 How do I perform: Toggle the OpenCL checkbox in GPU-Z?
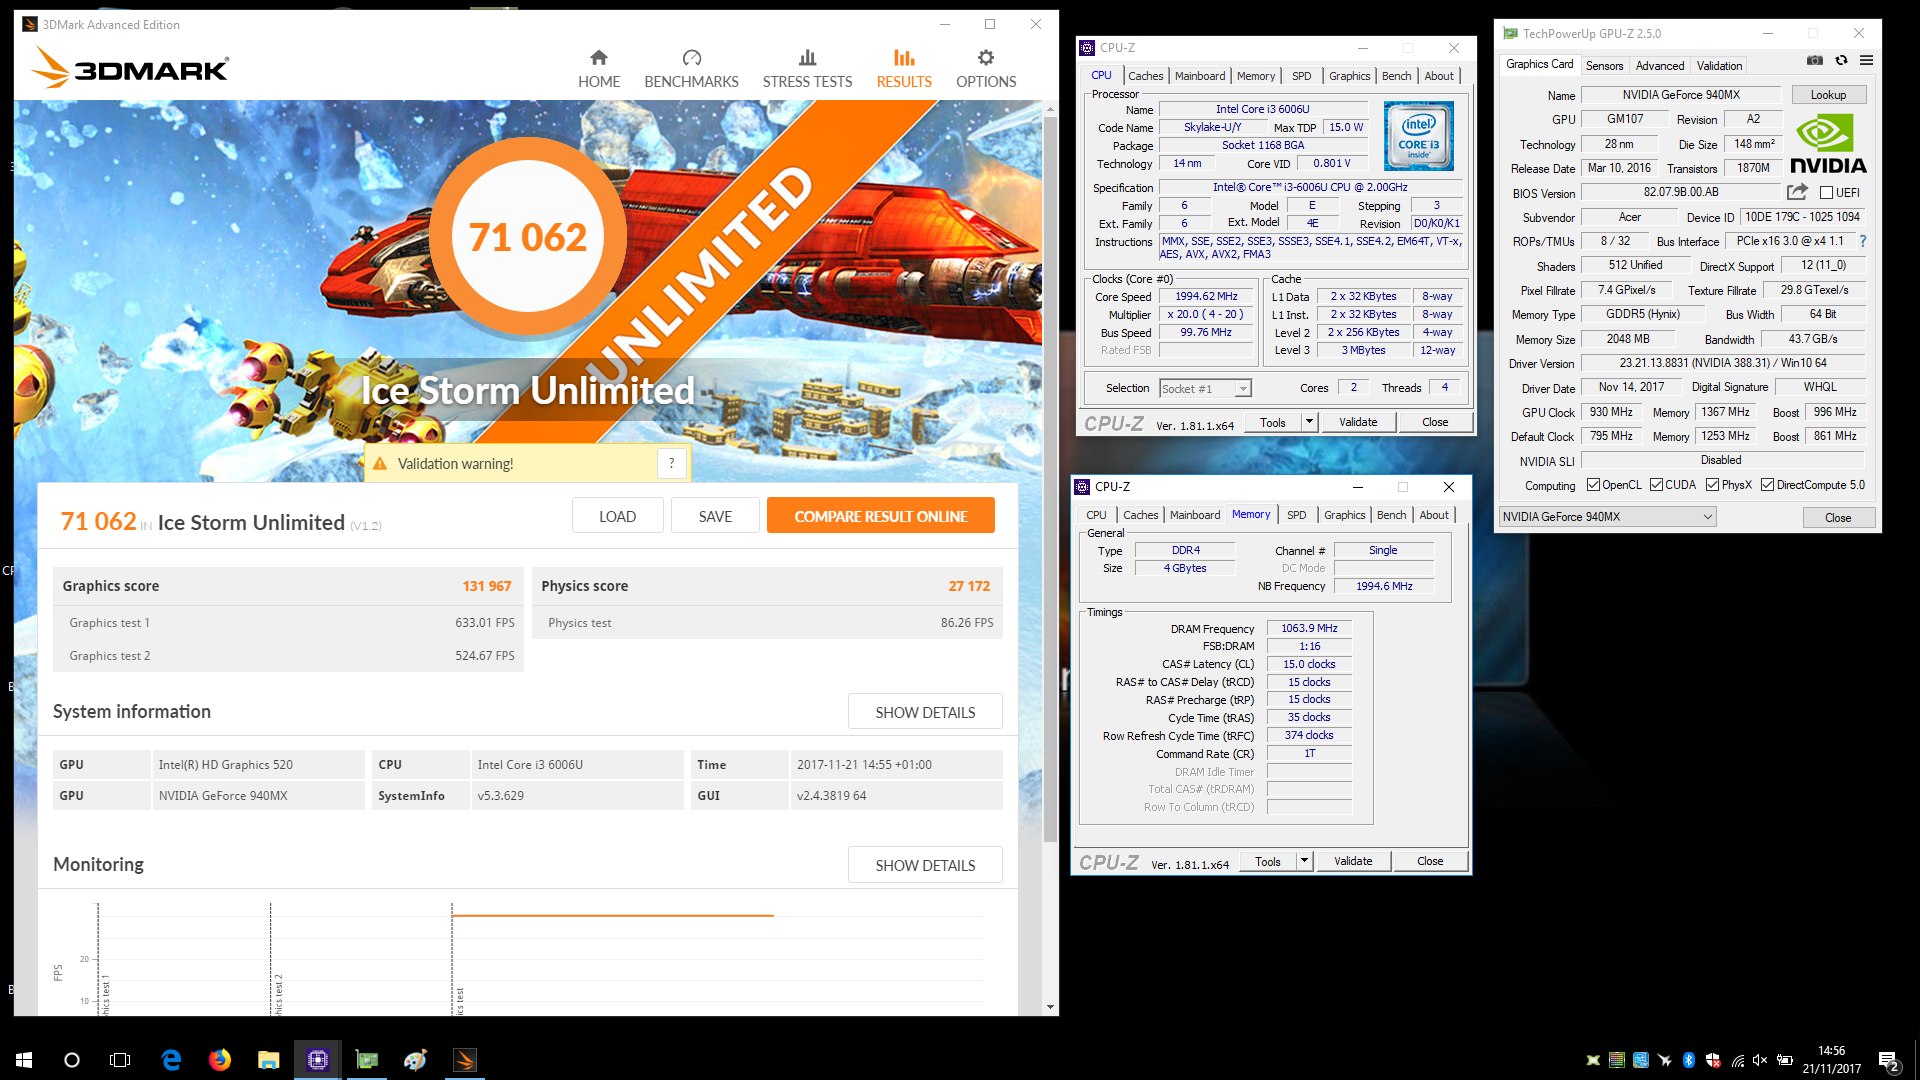pos(1593,485)
